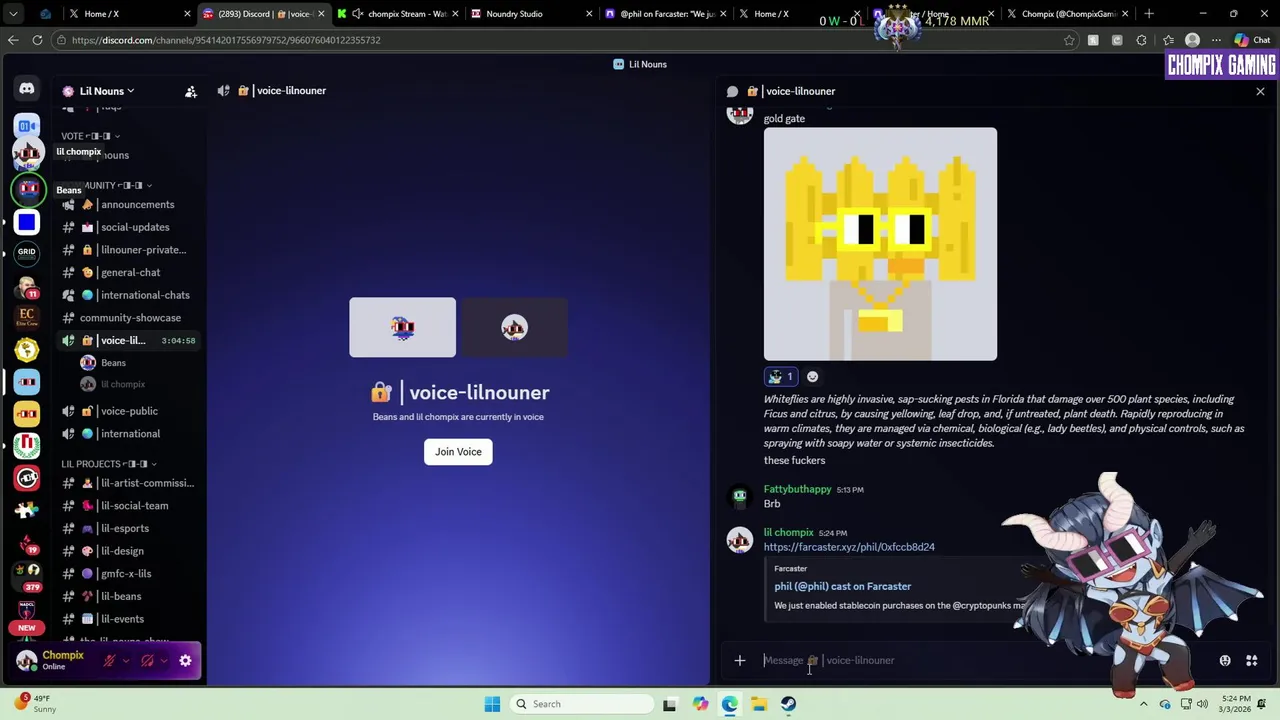Close the voice-lilnouner chat panel
The width and height of the screenshot is (1280, 720).
(1260, 91)
